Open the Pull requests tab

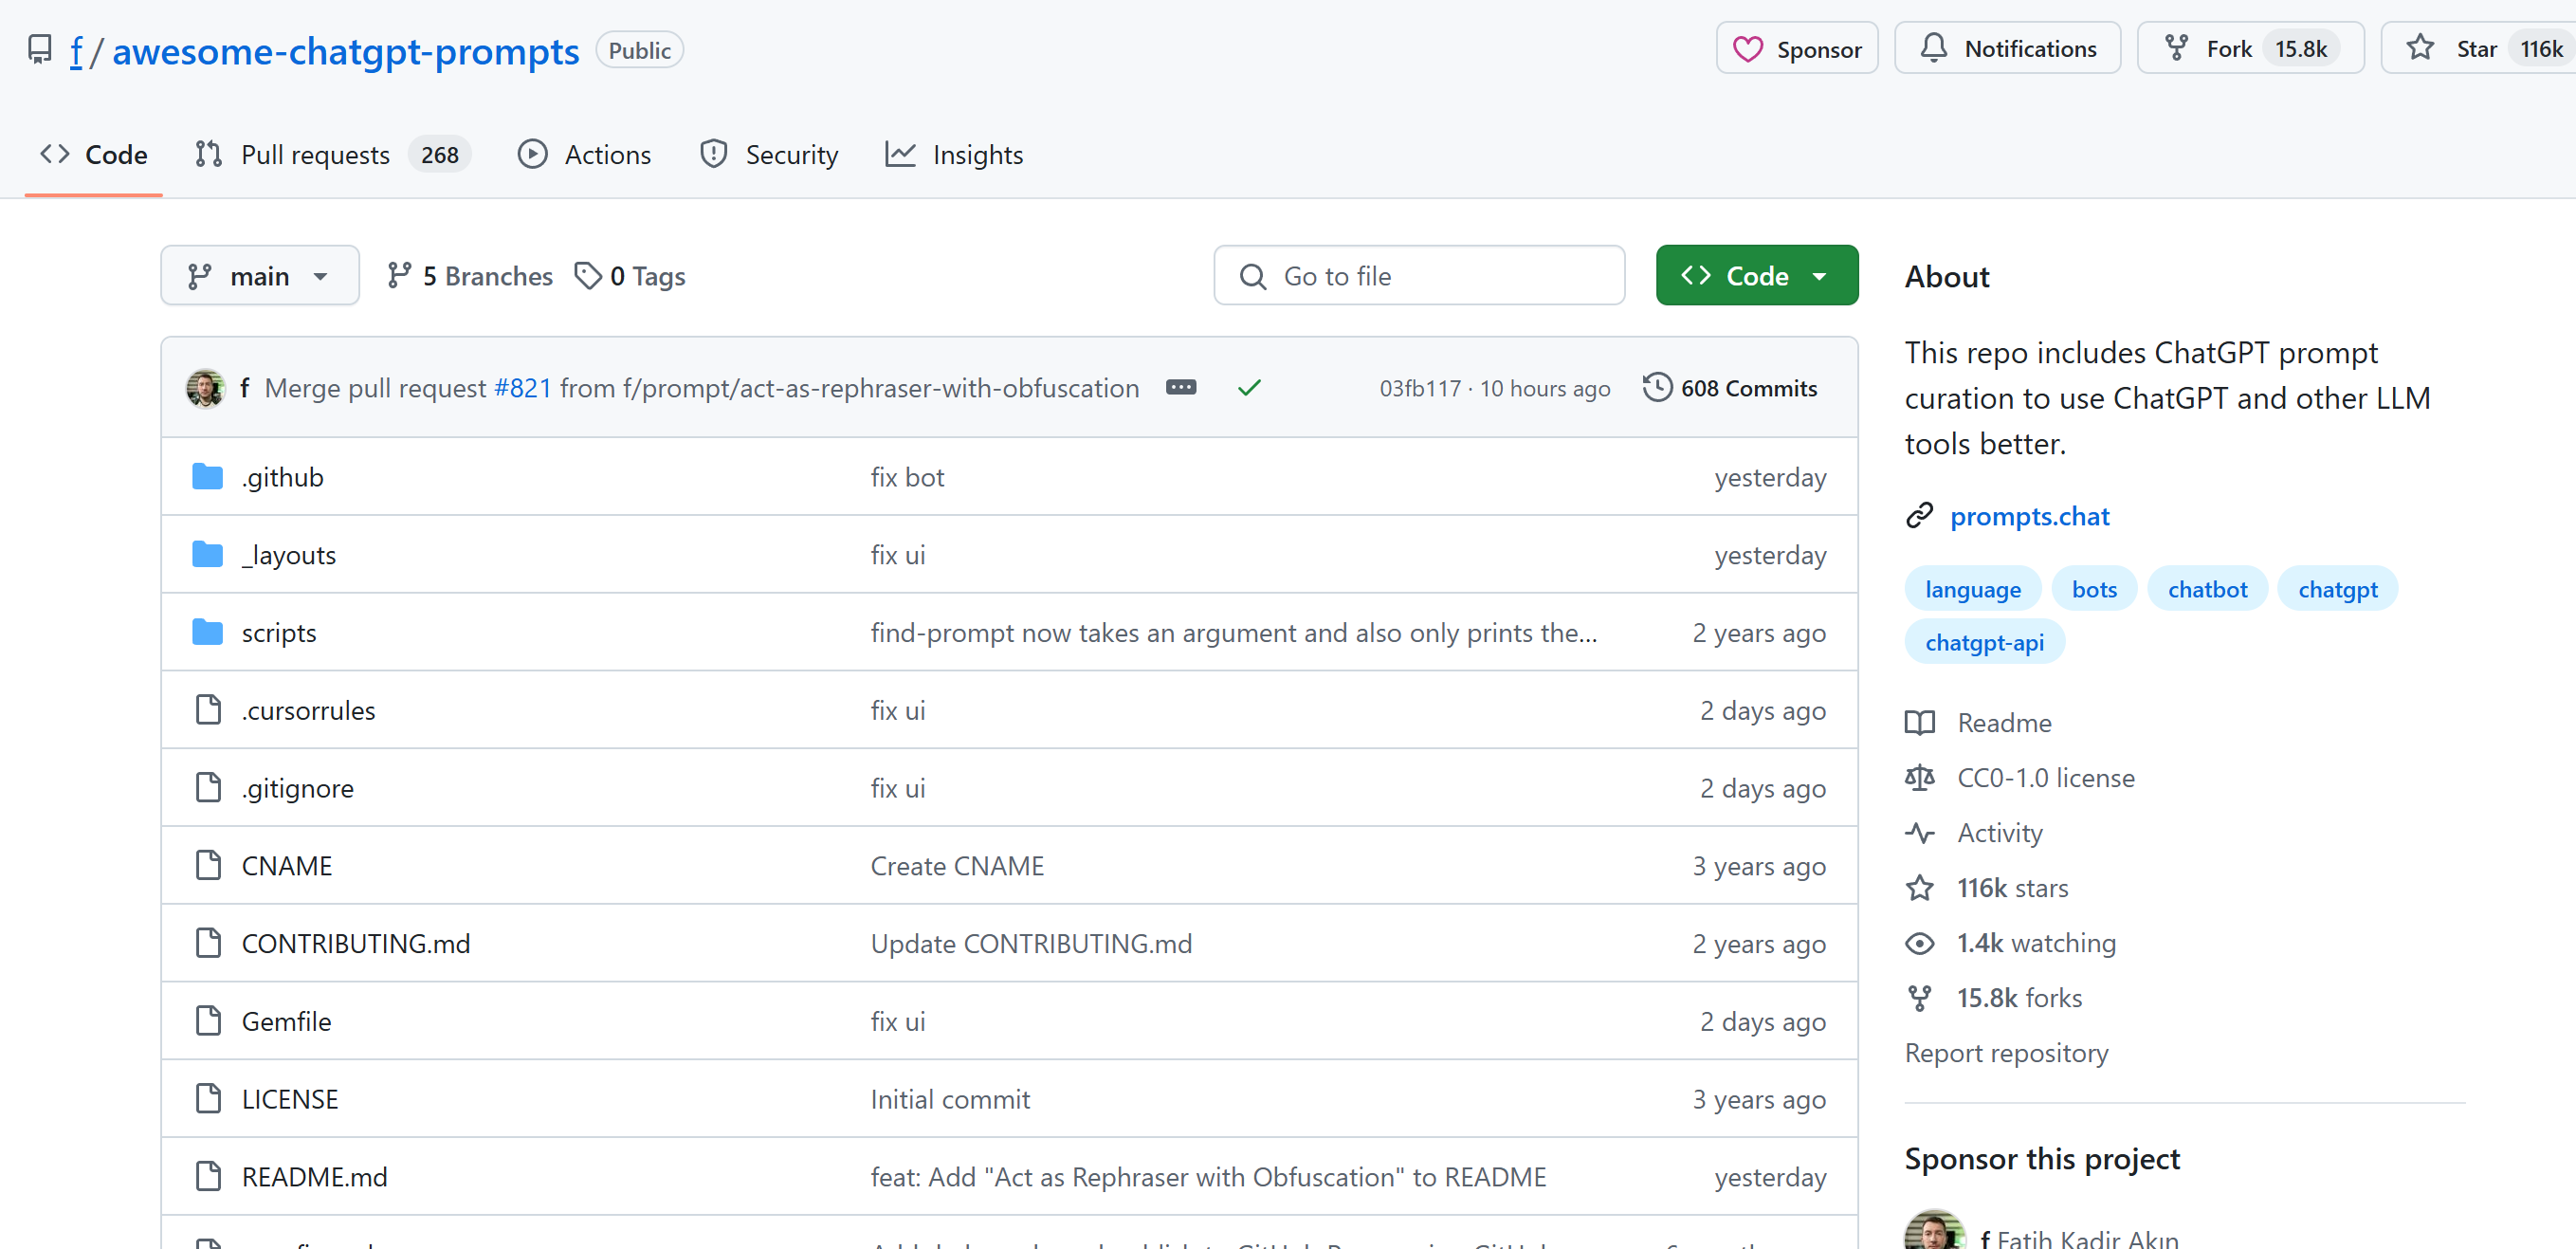tap(331, 155)
